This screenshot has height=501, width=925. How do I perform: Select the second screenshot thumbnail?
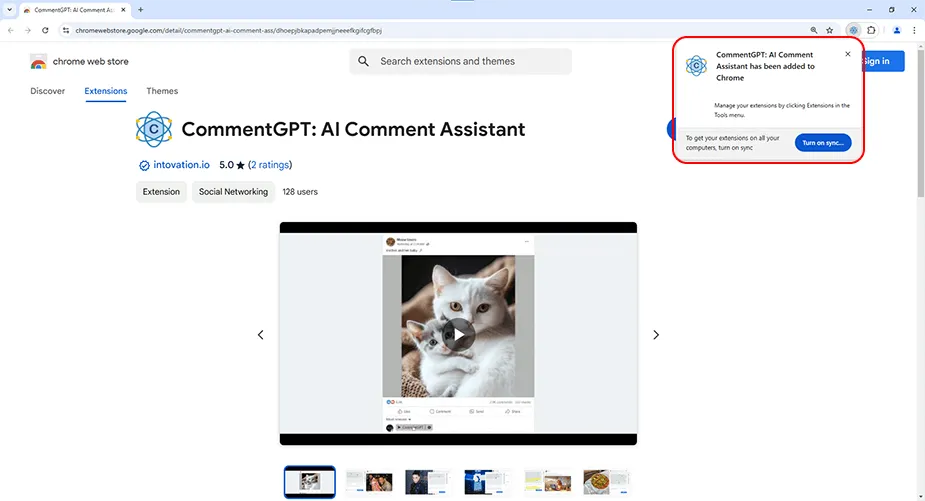tap(369, 482)
